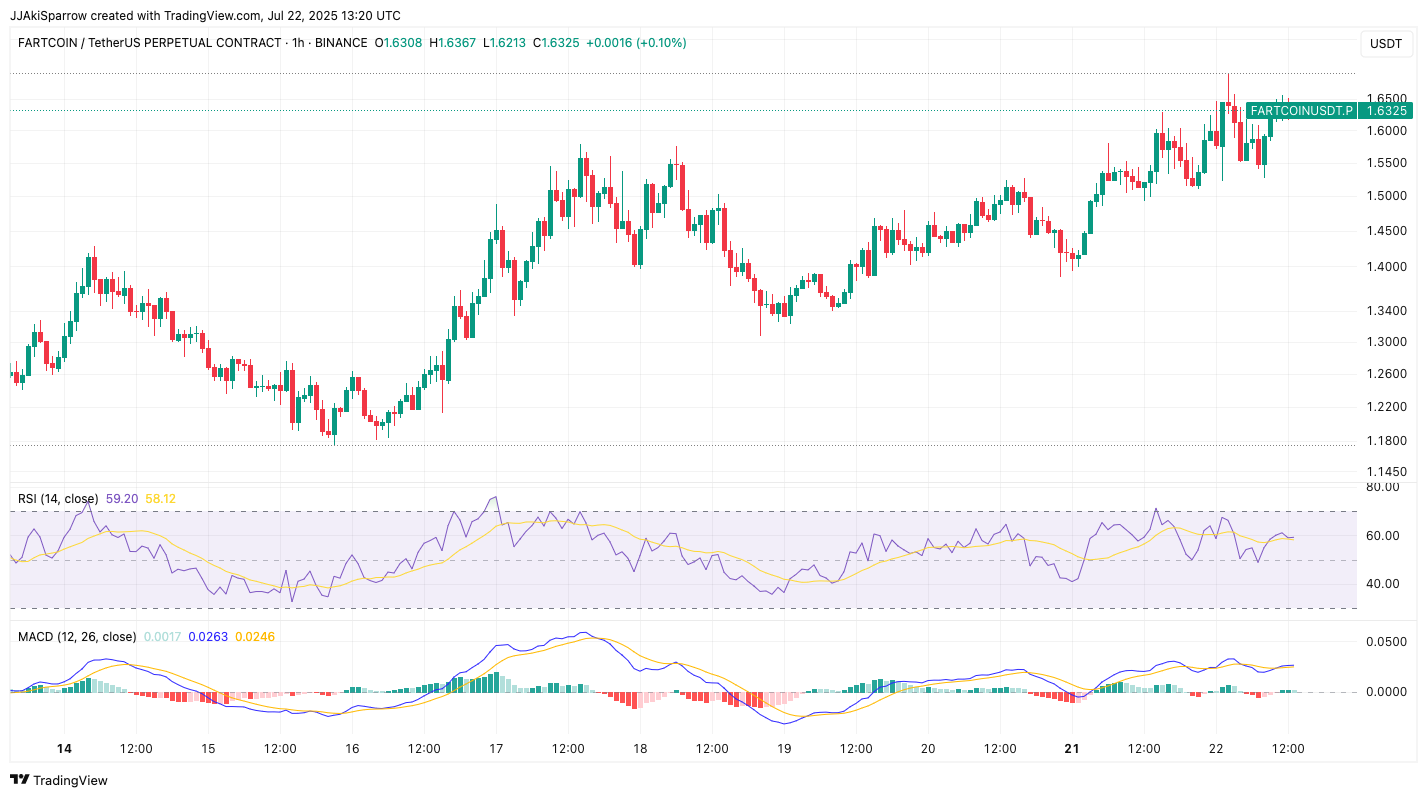Click the purple RSI value 59.20
Image resolution: width=1427 pixels, height=797 pixels.
tap(121, 498)
